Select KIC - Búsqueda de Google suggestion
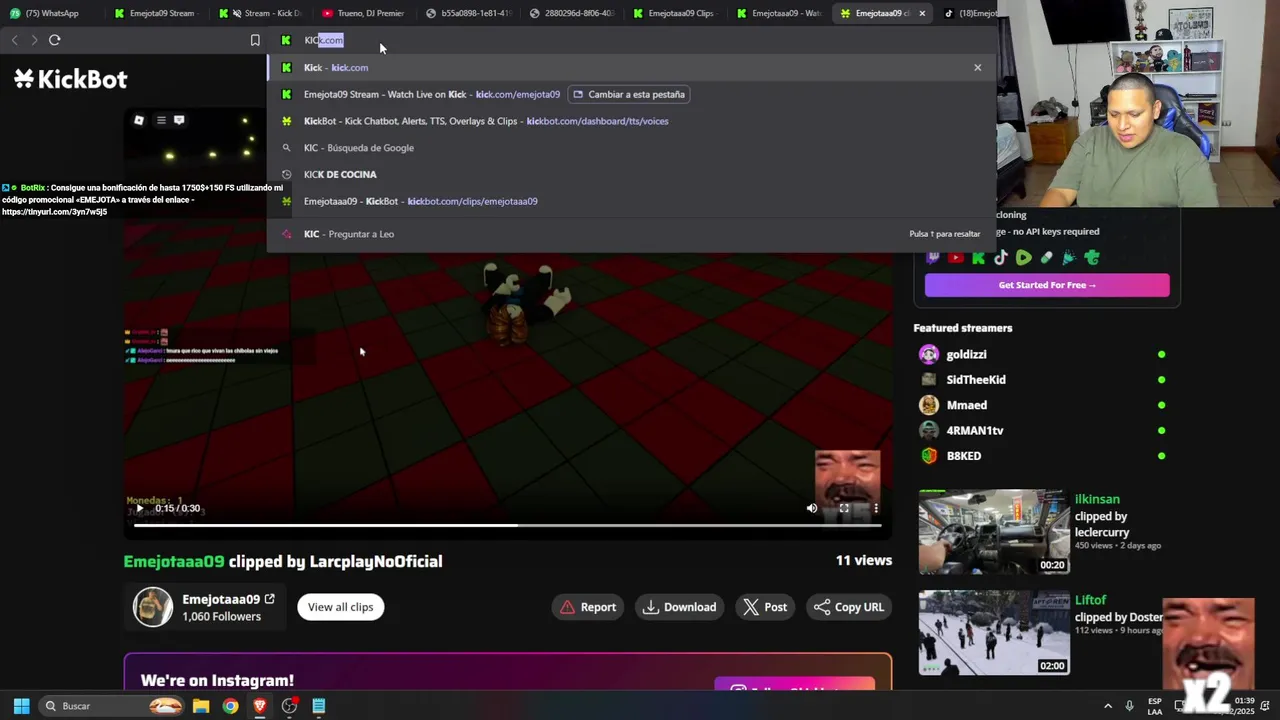The width and height of the screenshot is (1280, 720). (631, 148)
